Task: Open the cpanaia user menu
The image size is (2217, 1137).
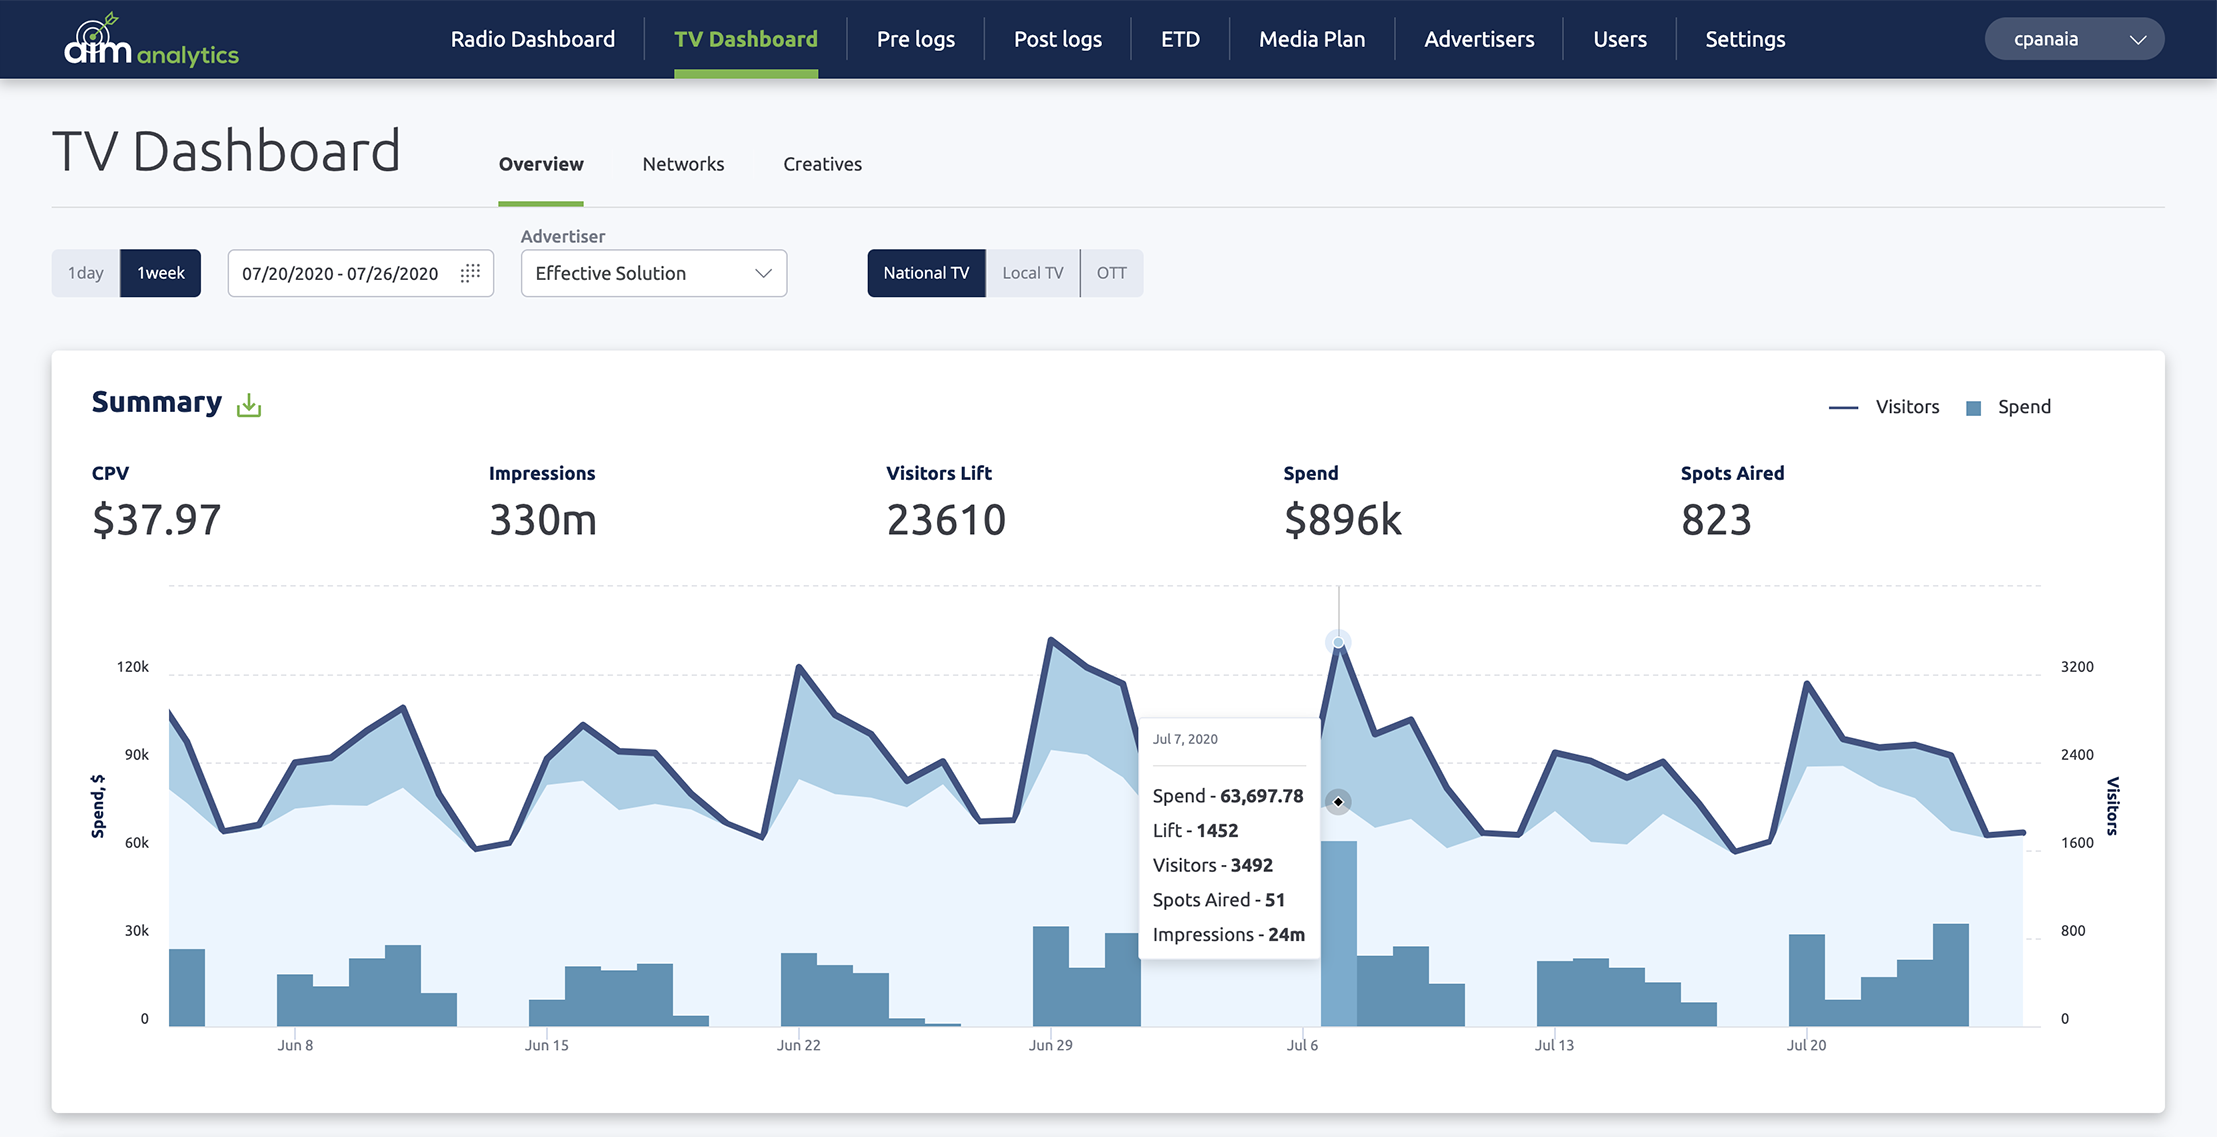Action: pos(2074,39)
